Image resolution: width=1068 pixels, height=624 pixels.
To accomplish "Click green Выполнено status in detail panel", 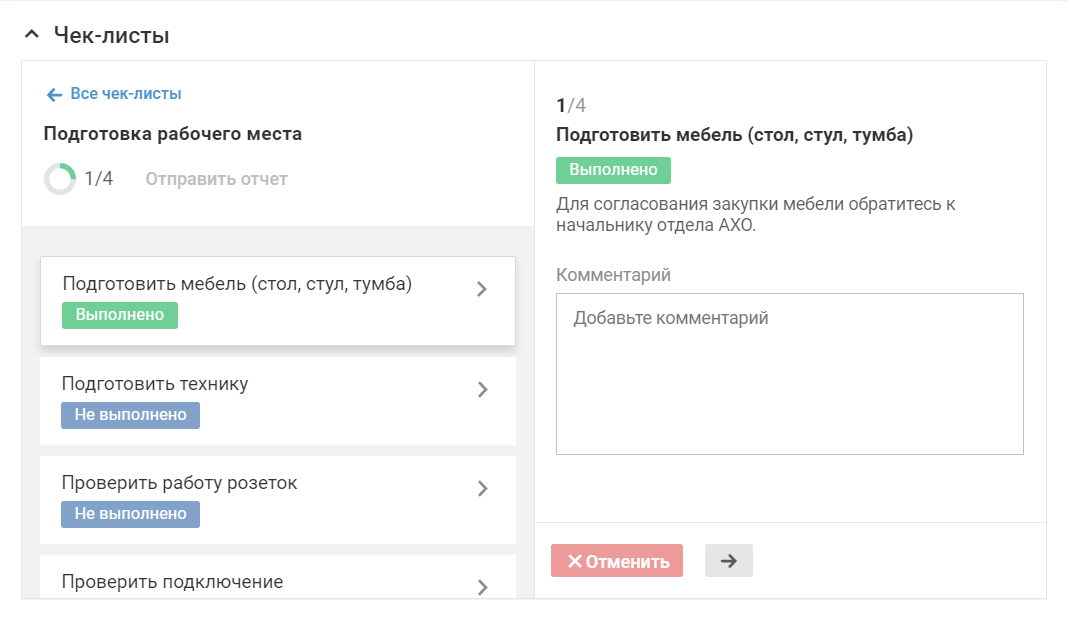I will (613, 170).
